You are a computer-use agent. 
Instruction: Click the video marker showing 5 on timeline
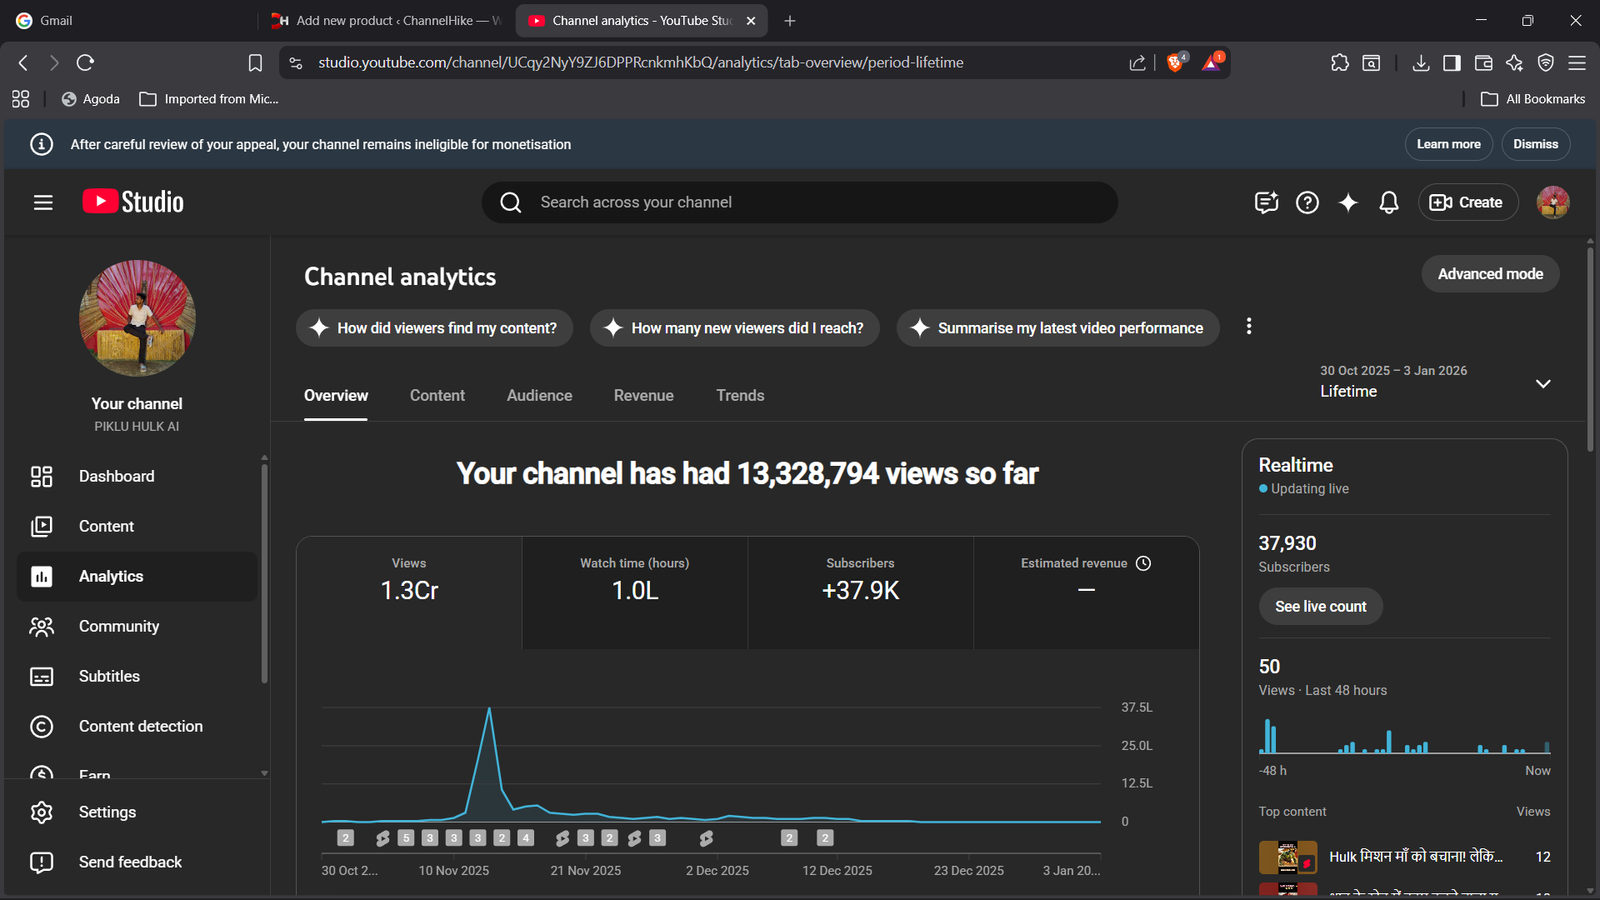405,838
